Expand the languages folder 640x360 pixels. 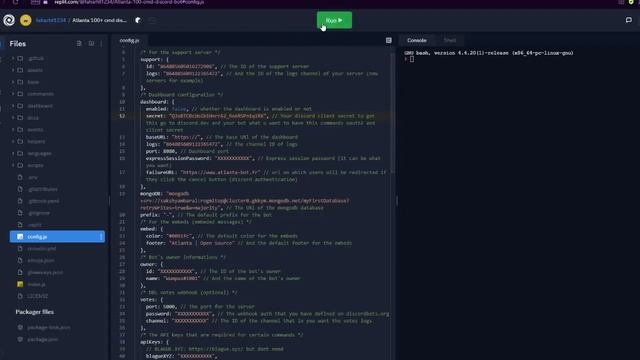point(13,153)
